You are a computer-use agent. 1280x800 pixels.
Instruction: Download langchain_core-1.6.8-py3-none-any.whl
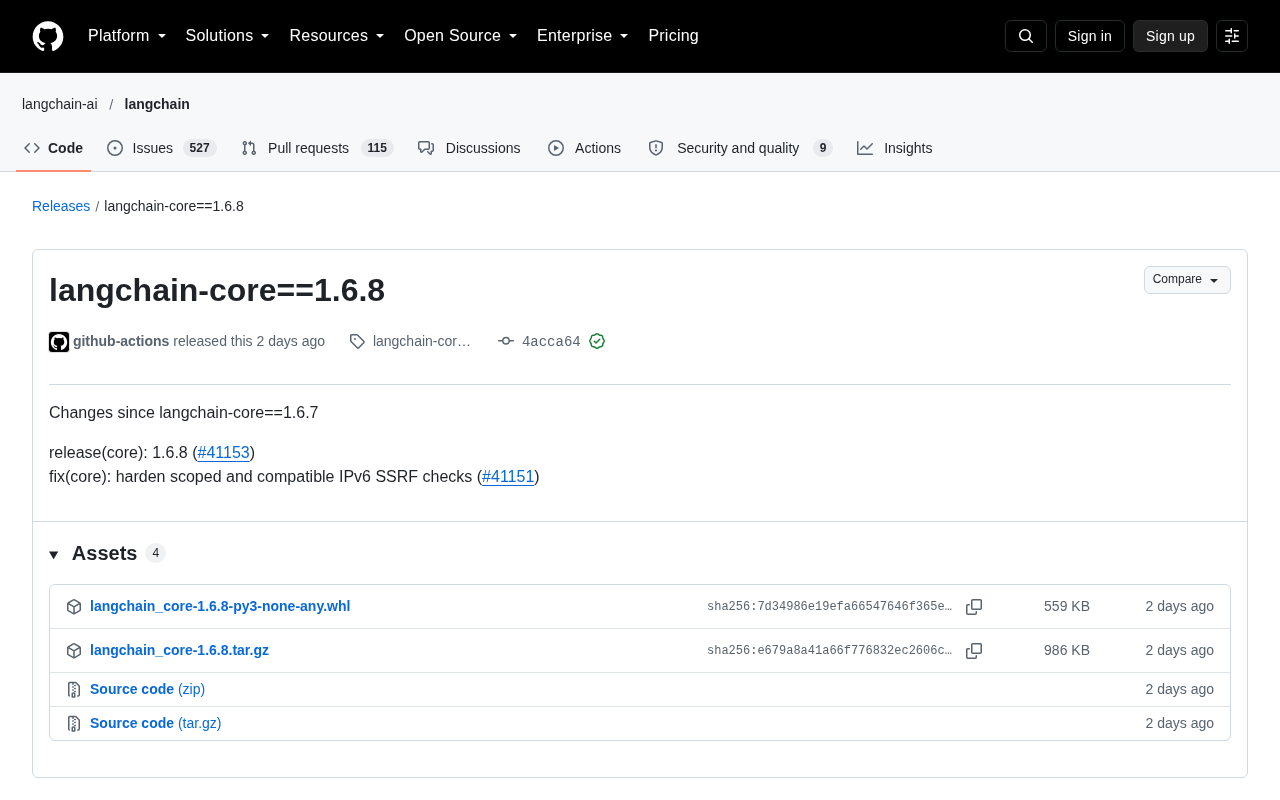pyautogui.click(x=220, y=606)
